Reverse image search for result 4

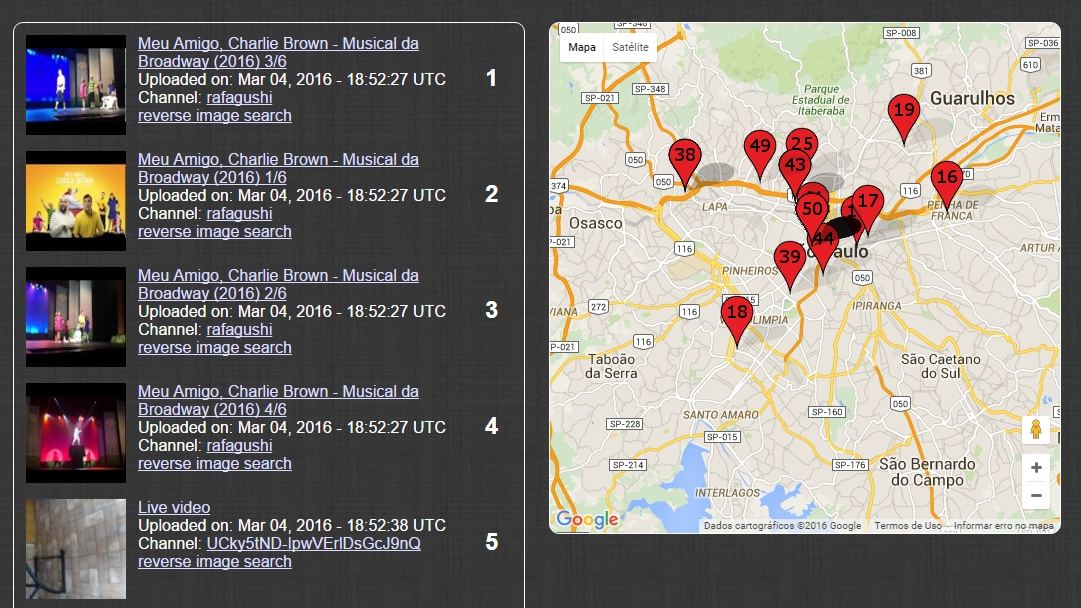pyautogui.click(x=214, y=463)
